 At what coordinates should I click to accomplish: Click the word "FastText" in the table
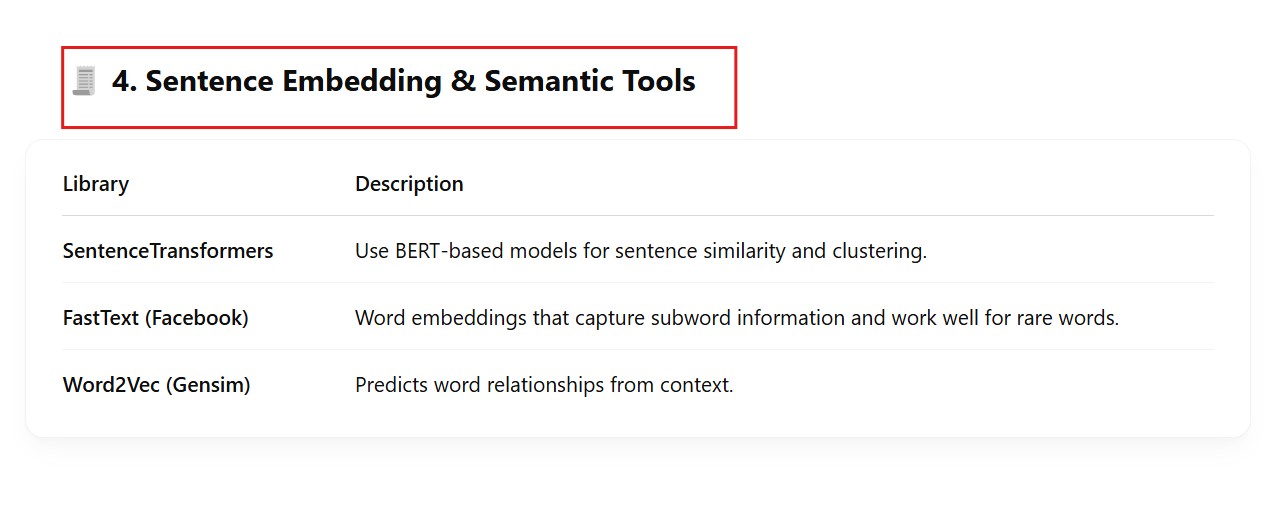coord(101,318)
